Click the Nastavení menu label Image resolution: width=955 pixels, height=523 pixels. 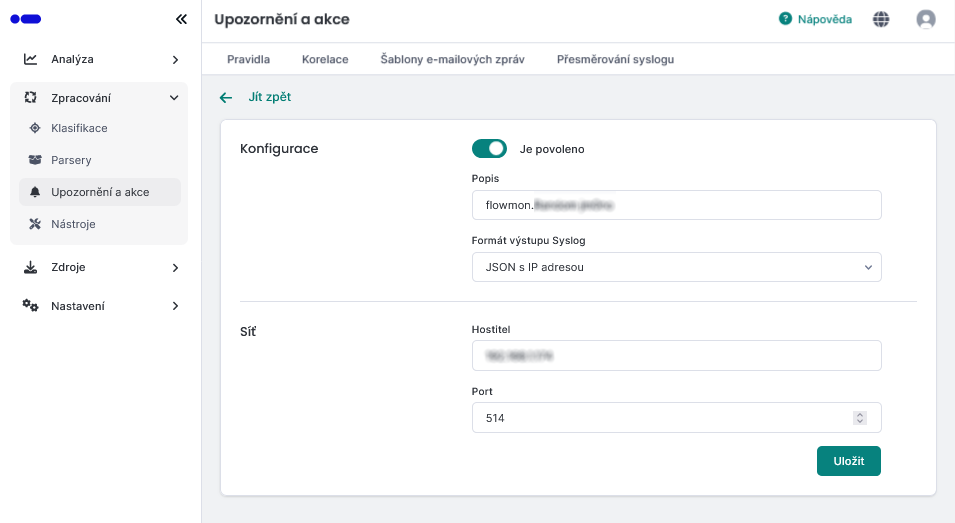pyautogui.click(x=78, y=306)
